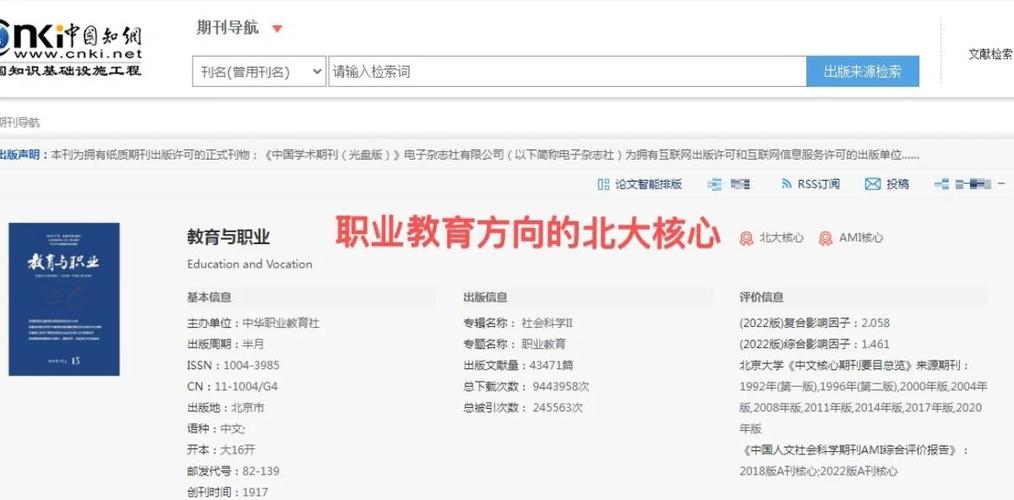1014x500 pixels.
Task: Click 总被引次数 245563次 value
Action: (557, 408)
